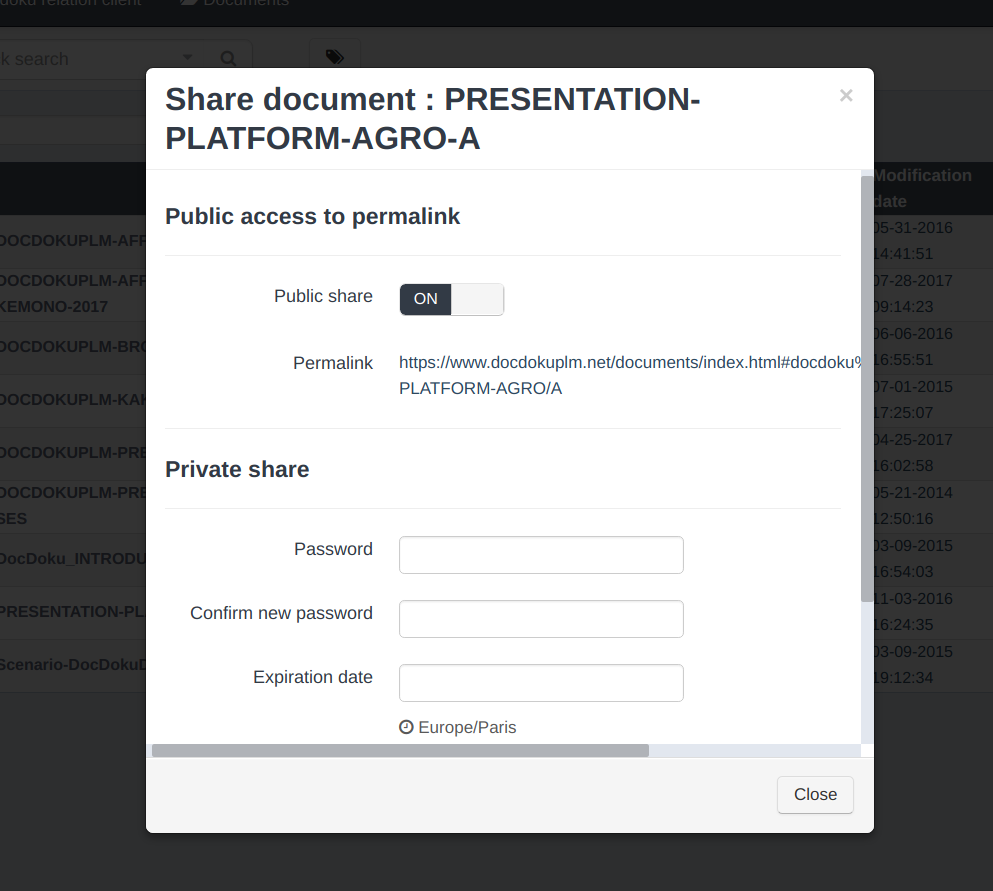Image resolution: width=993 pixels, height=891 pixels.
Task: Select the DOCDOKUPLM-BRO document row
Action: [72, 347]
